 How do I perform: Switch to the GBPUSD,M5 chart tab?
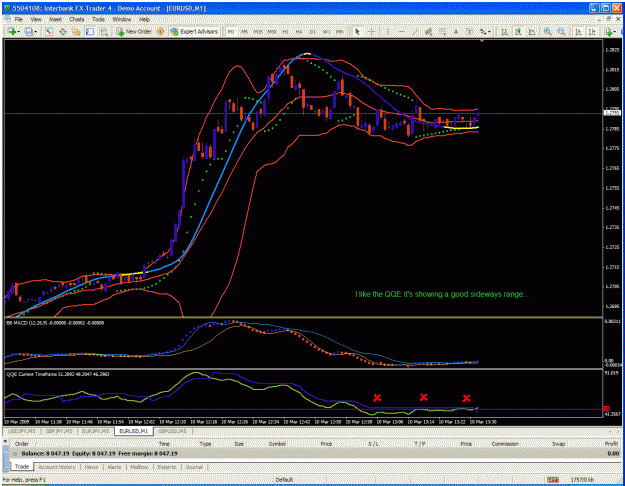(x=172, y=431)
